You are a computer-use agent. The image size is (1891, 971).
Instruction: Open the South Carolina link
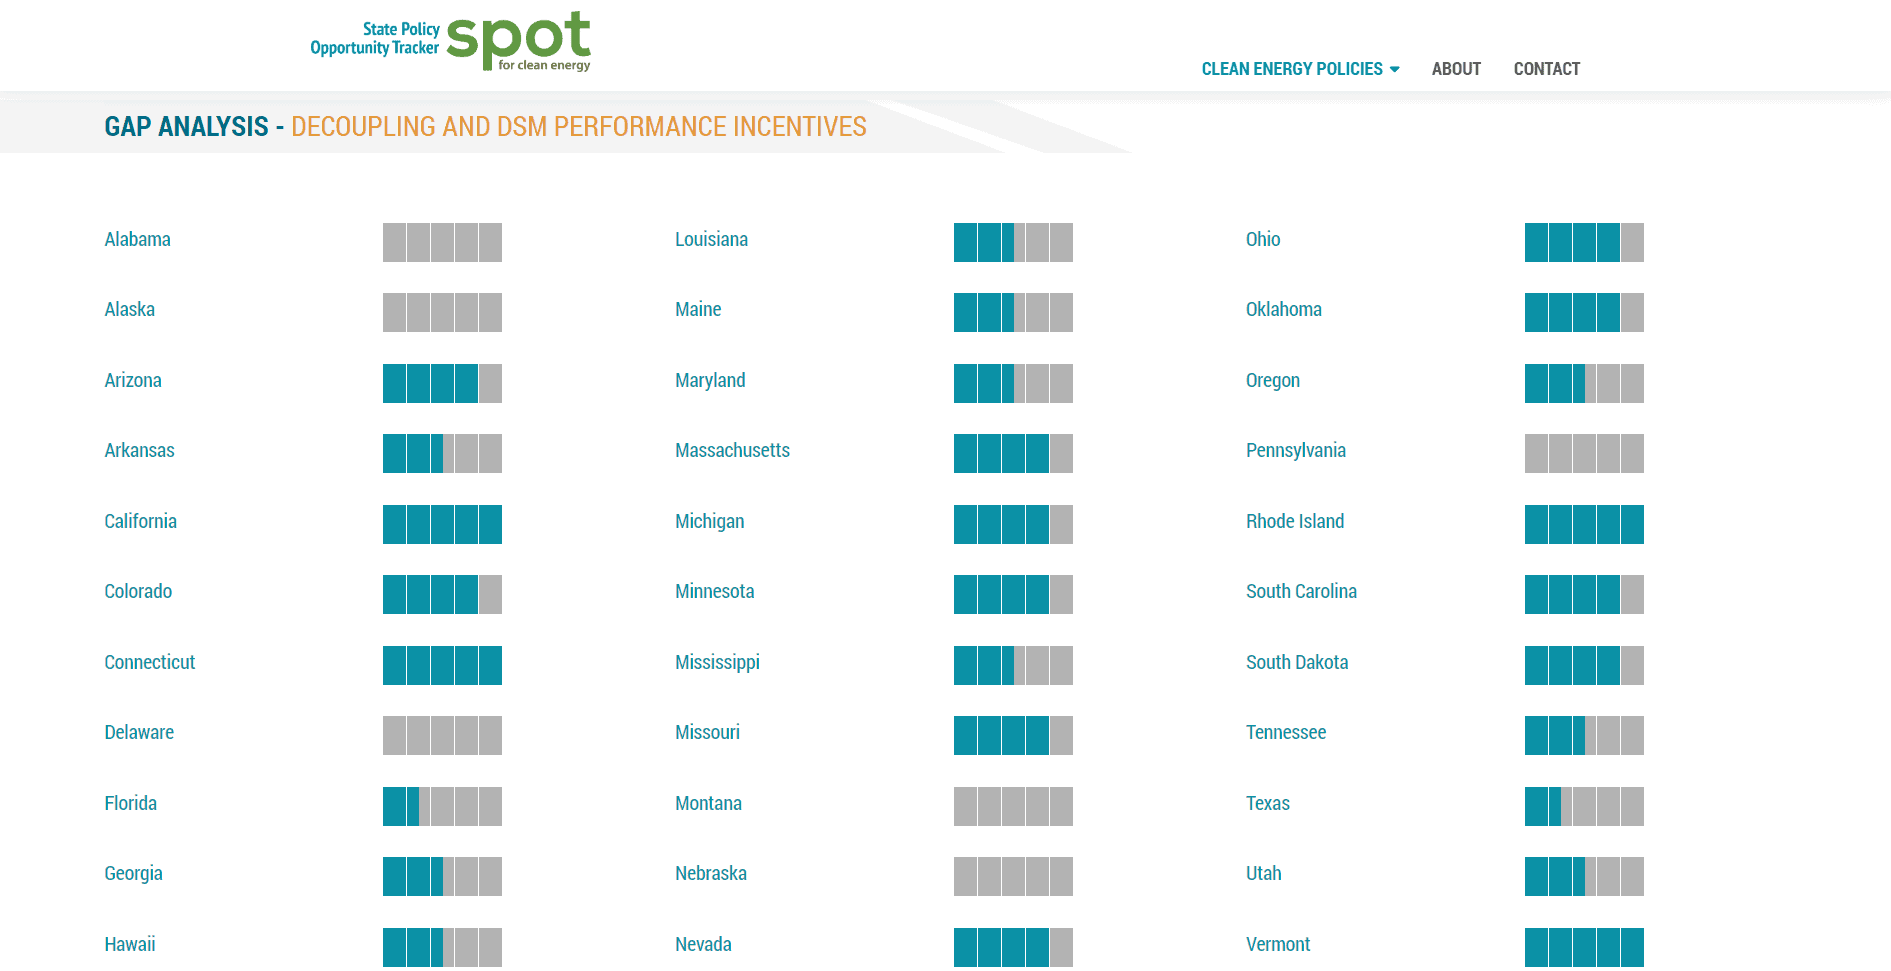coord(1301,592)
